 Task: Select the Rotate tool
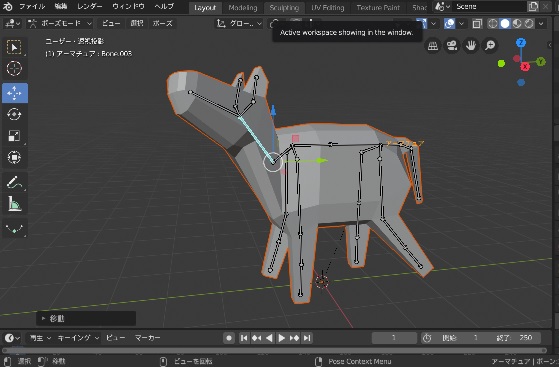14,114
